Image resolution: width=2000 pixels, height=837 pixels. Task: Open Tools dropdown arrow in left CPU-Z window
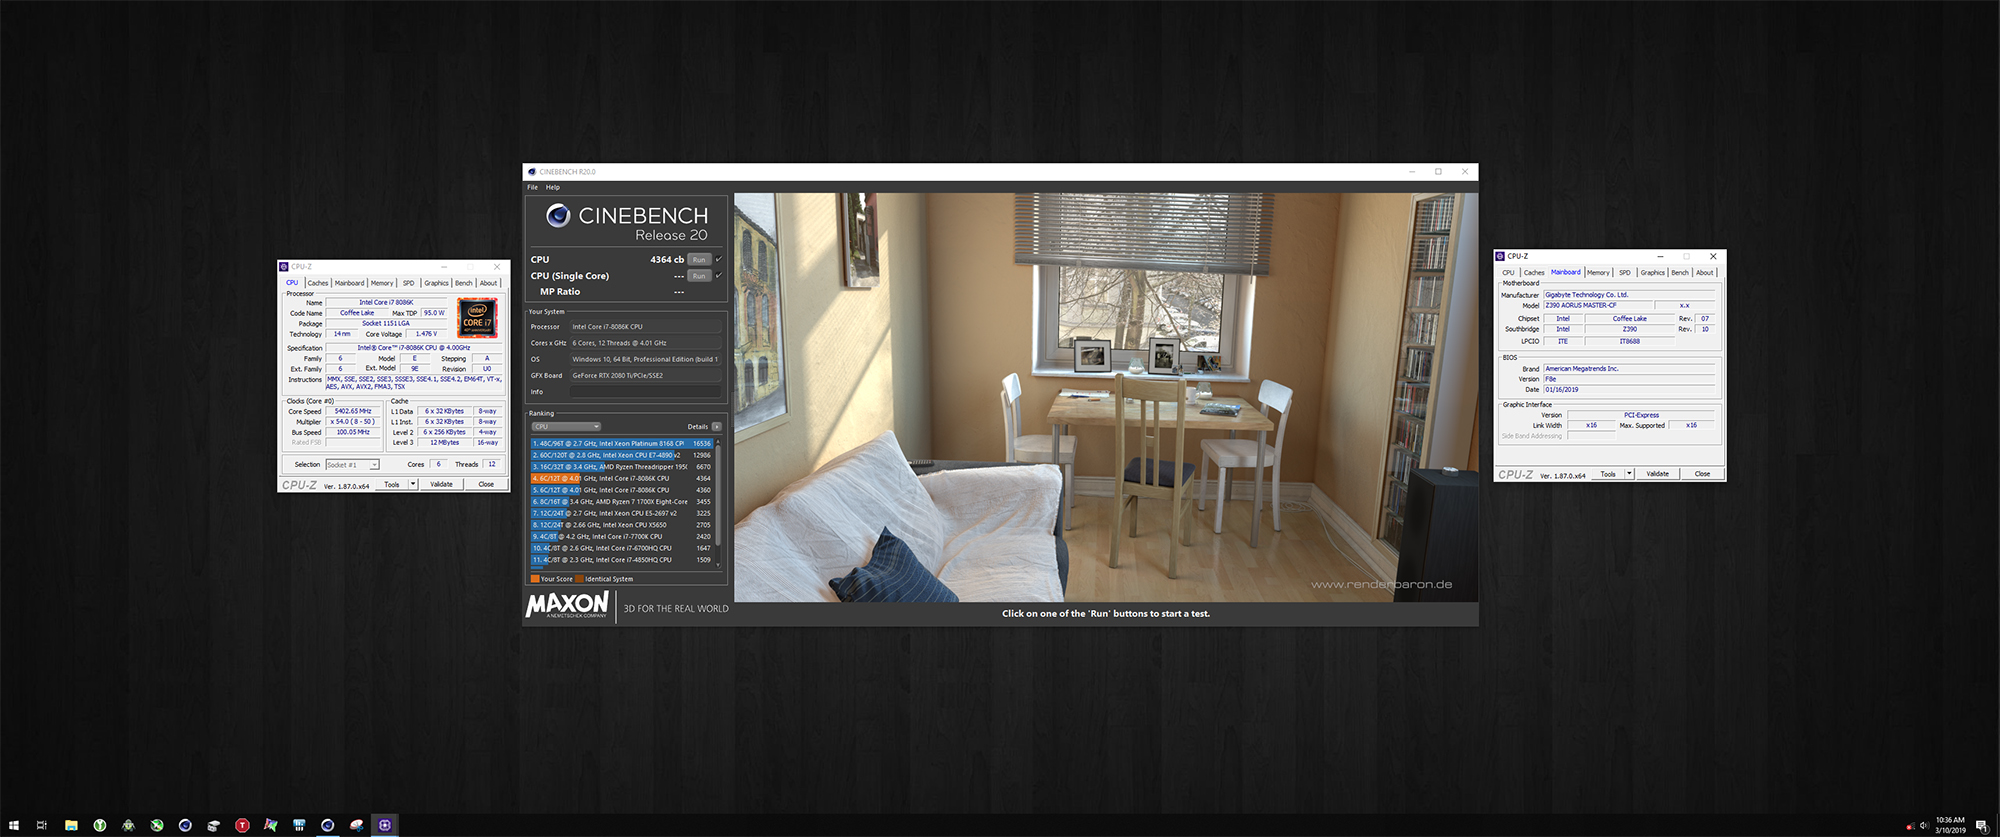[413, 484]
